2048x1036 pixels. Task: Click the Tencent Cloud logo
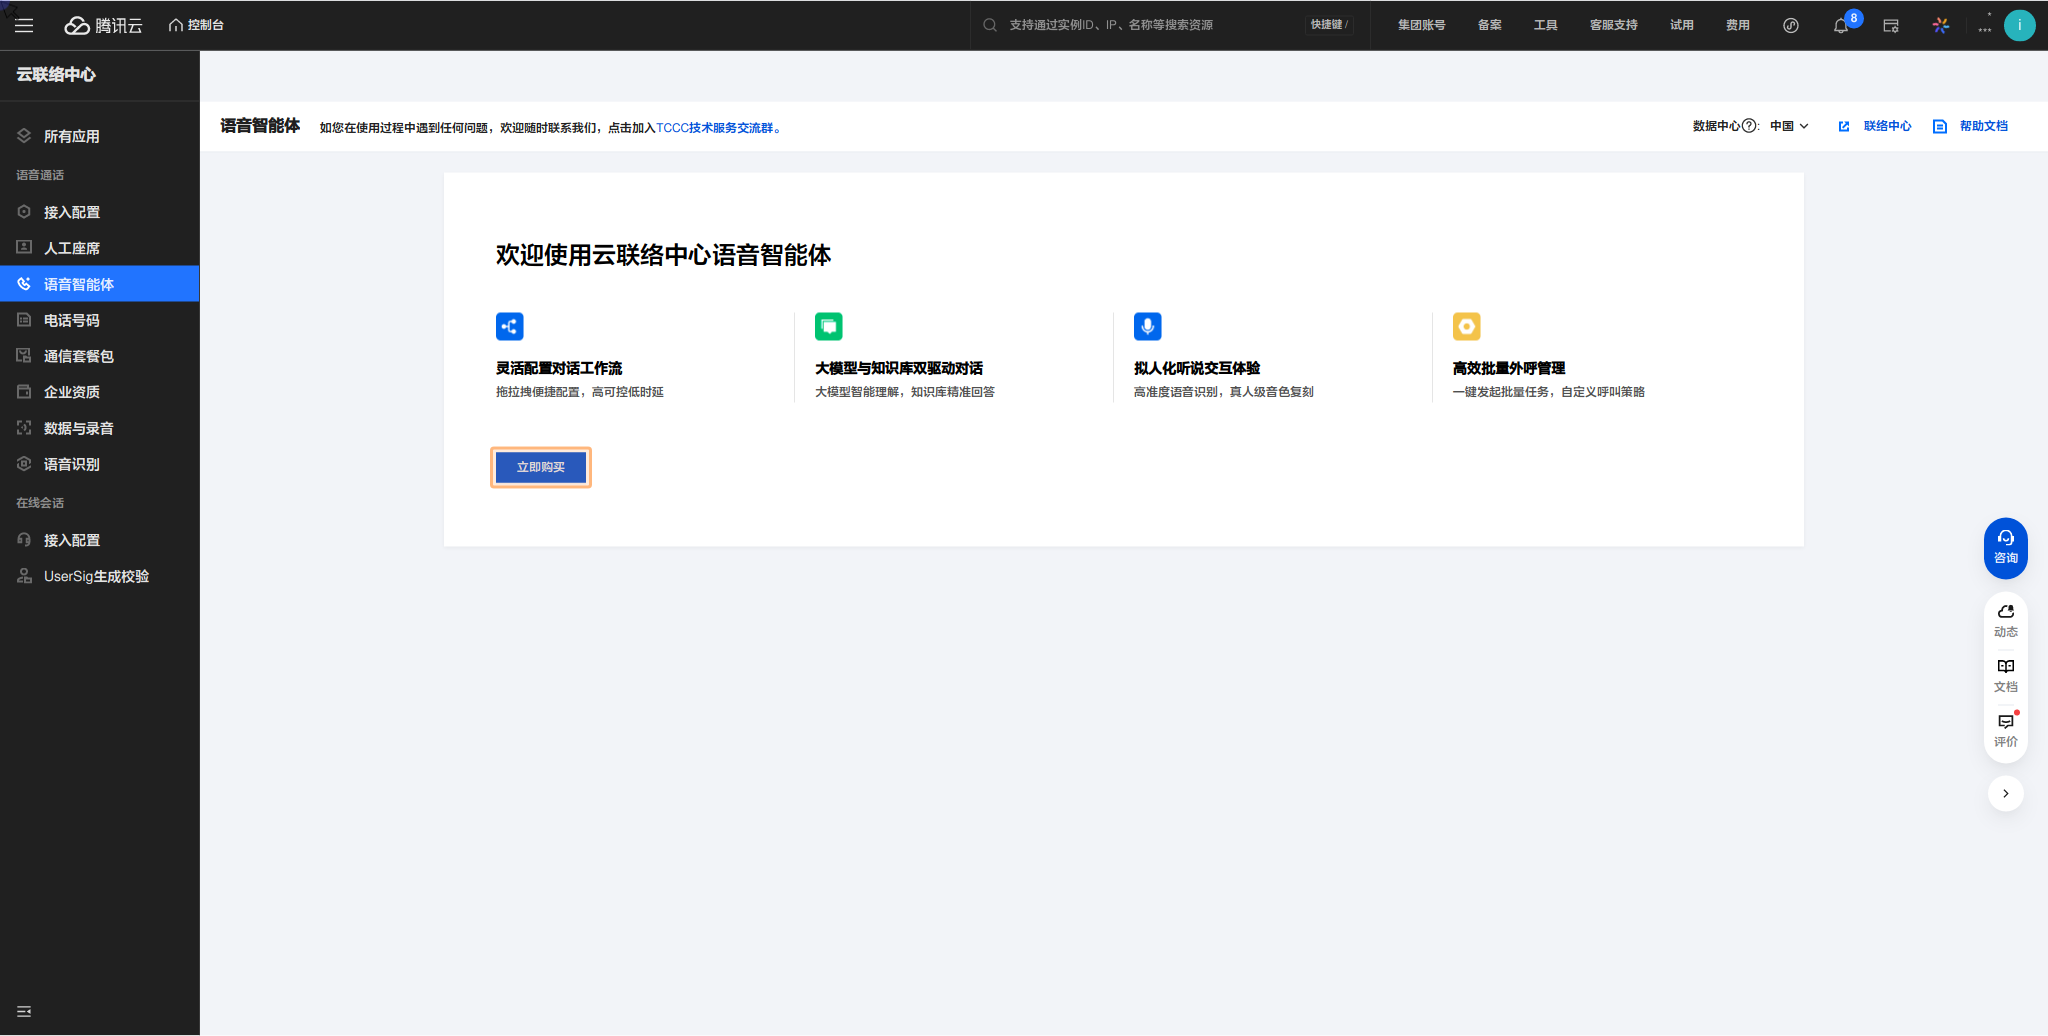104,25
